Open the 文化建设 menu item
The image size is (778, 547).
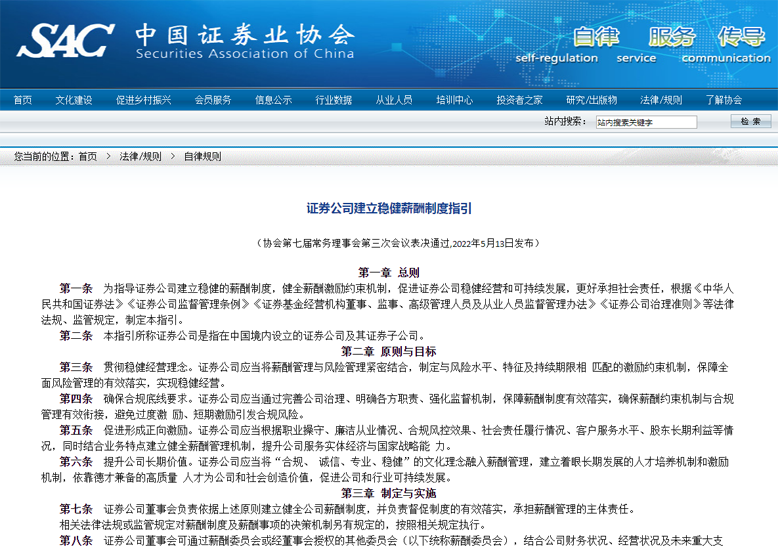point(74,100)
